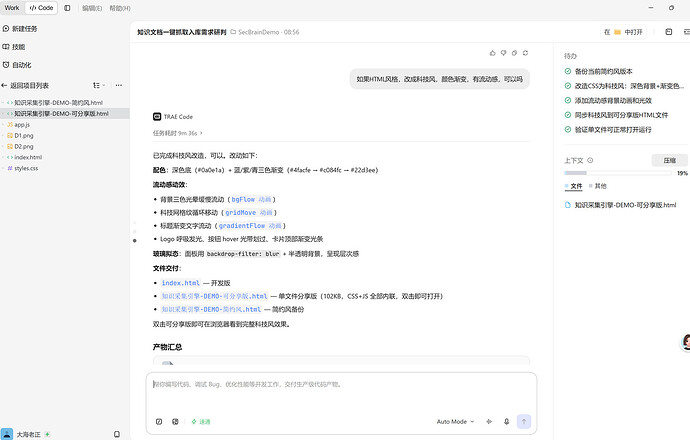
Task: Copy the response with the copy icon
Action: [514, 53]
